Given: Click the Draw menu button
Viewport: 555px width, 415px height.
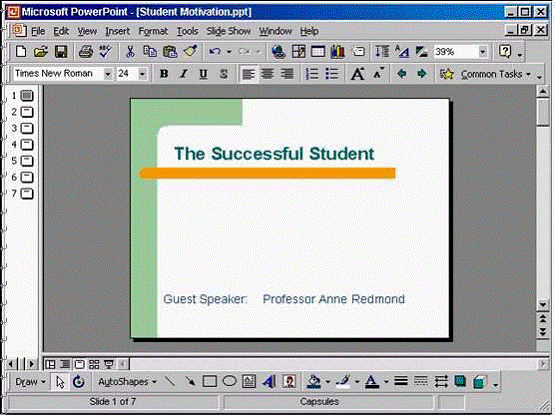Looking at the screenshot, I should [30, 382].
